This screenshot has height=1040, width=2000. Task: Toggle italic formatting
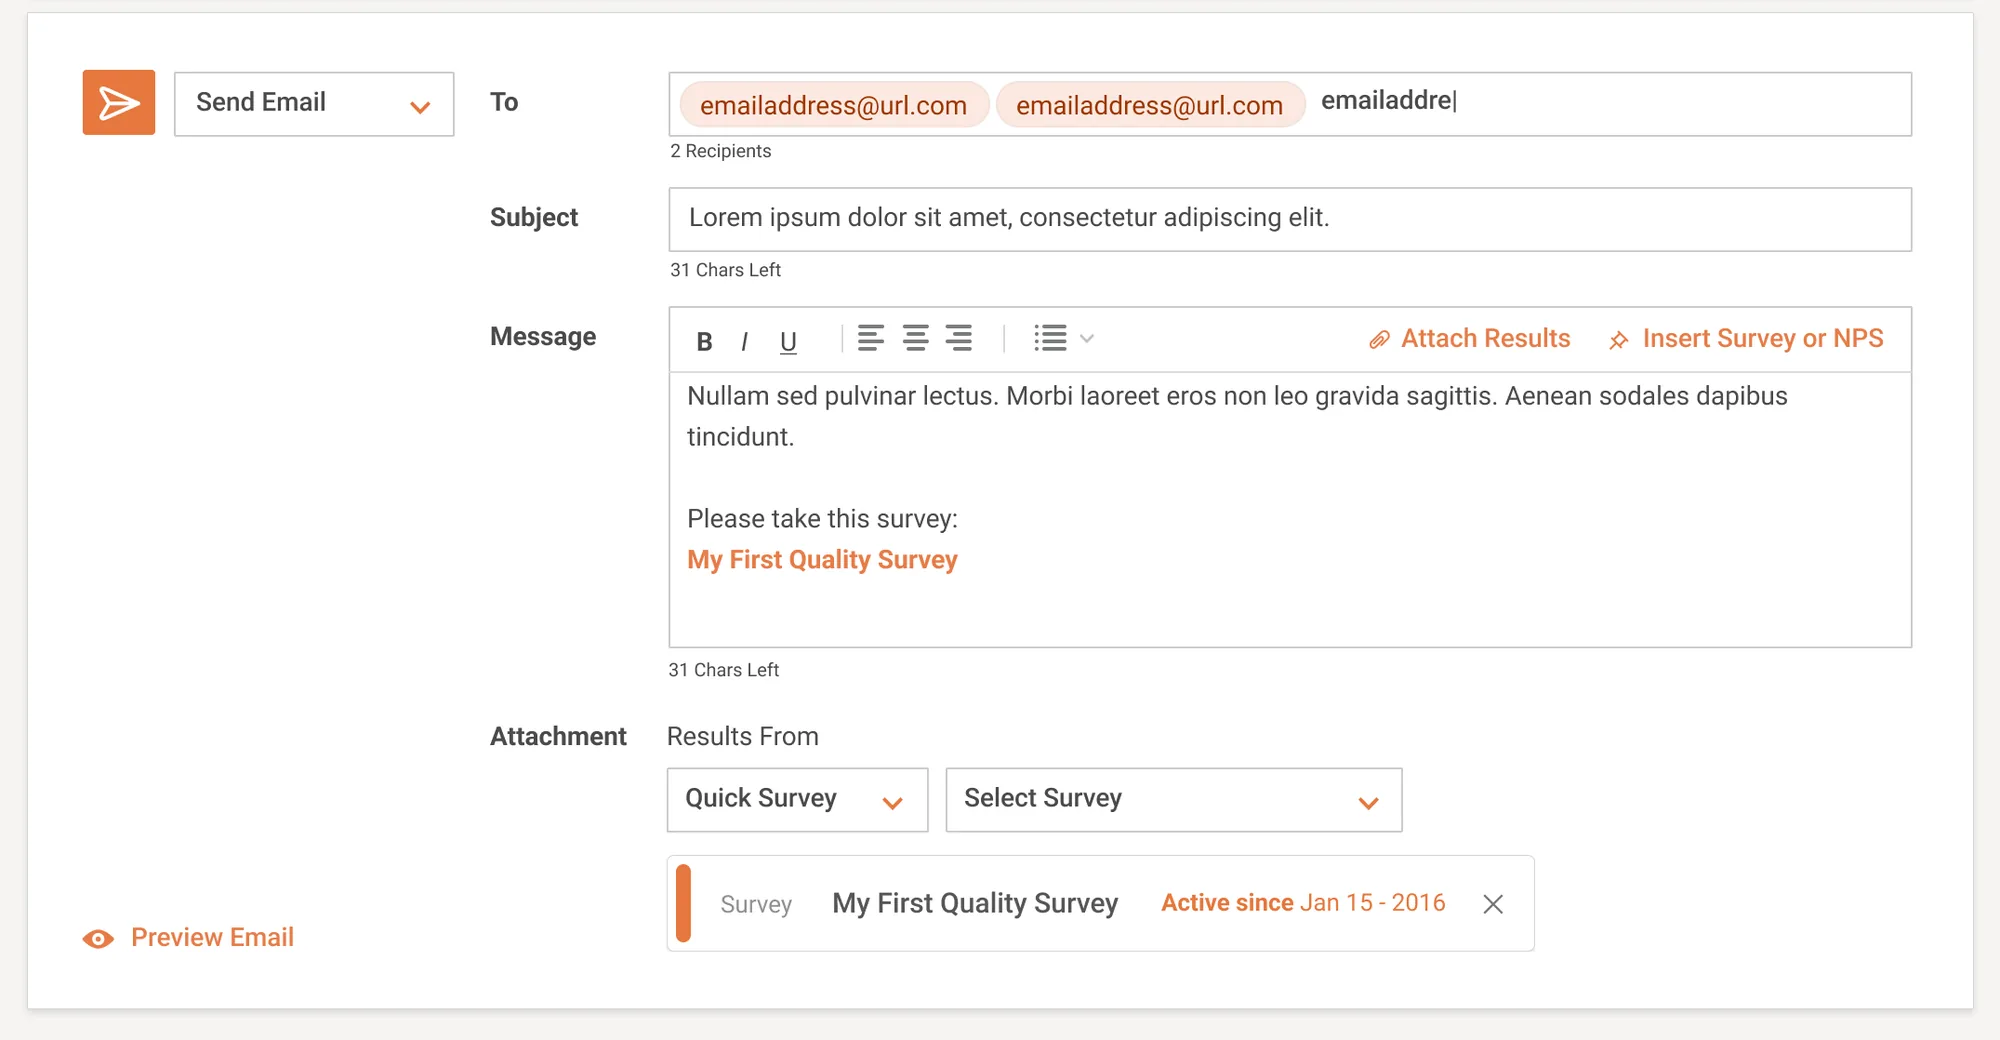point(745,341)
